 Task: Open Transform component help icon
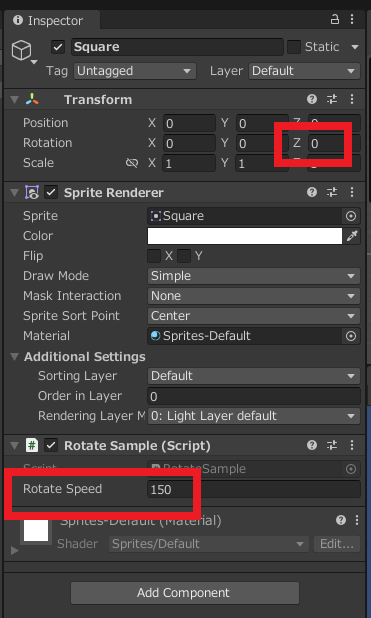pyautogui.click(x=312, y=99)
